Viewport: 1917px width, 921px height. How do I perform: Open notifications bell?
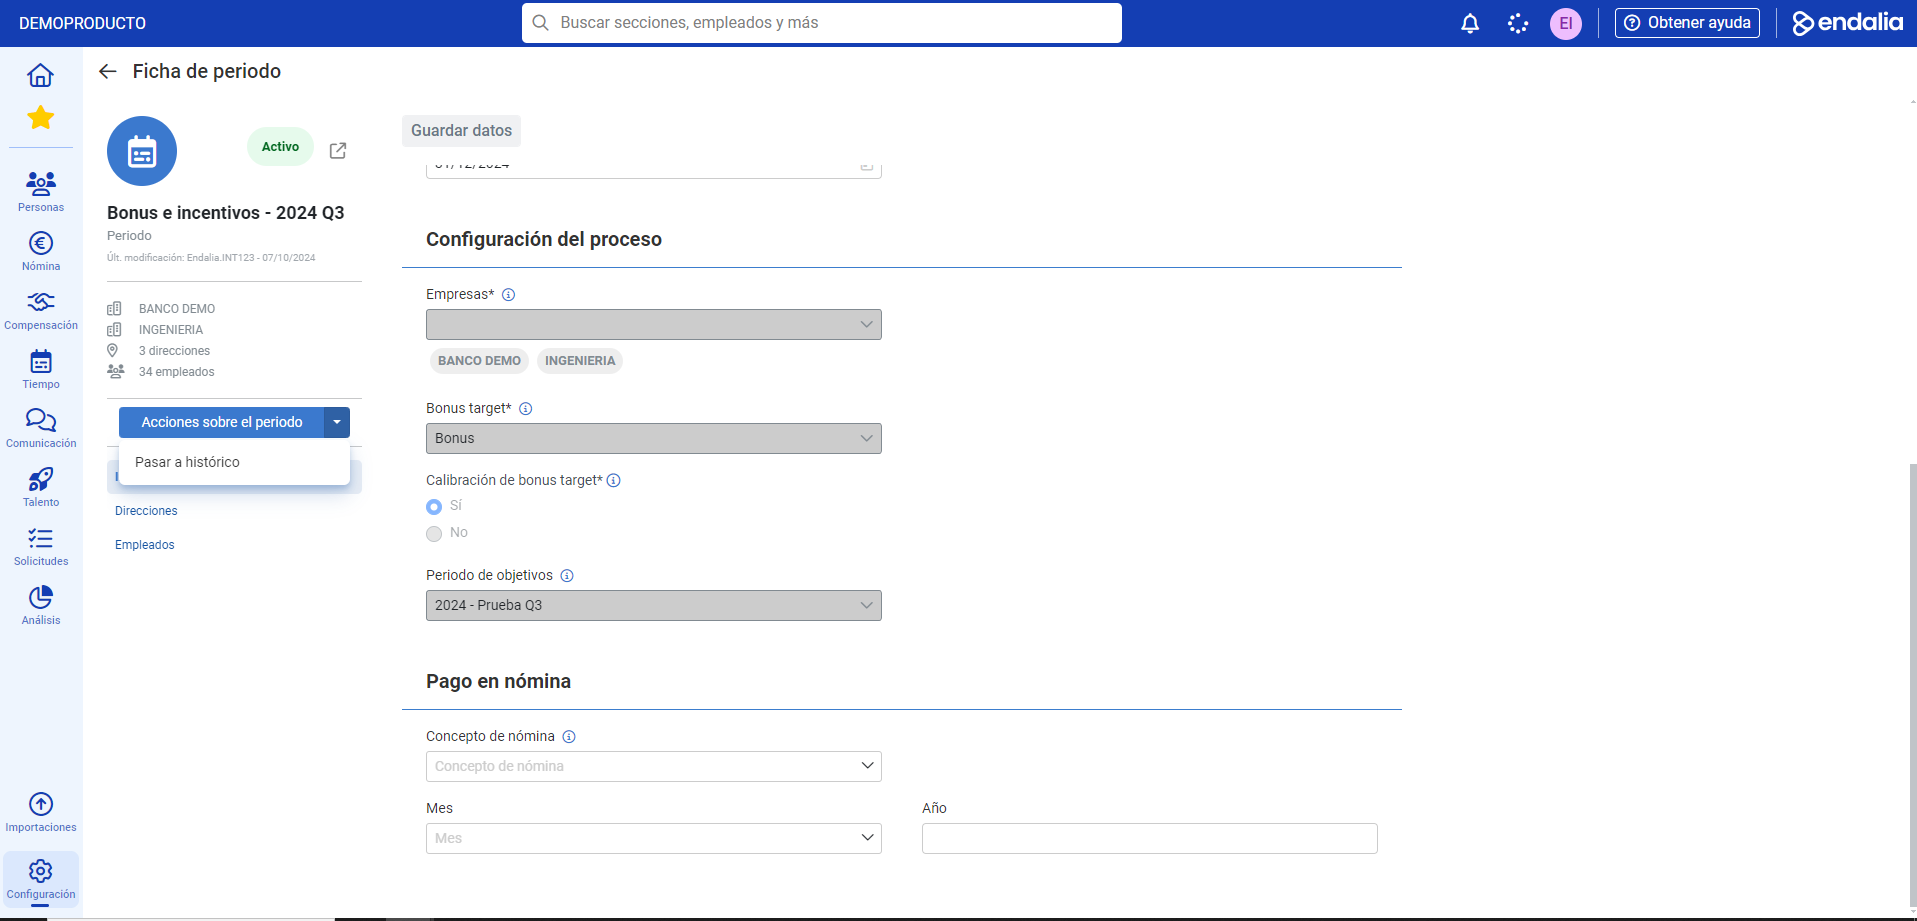(x=1470, y=23)
